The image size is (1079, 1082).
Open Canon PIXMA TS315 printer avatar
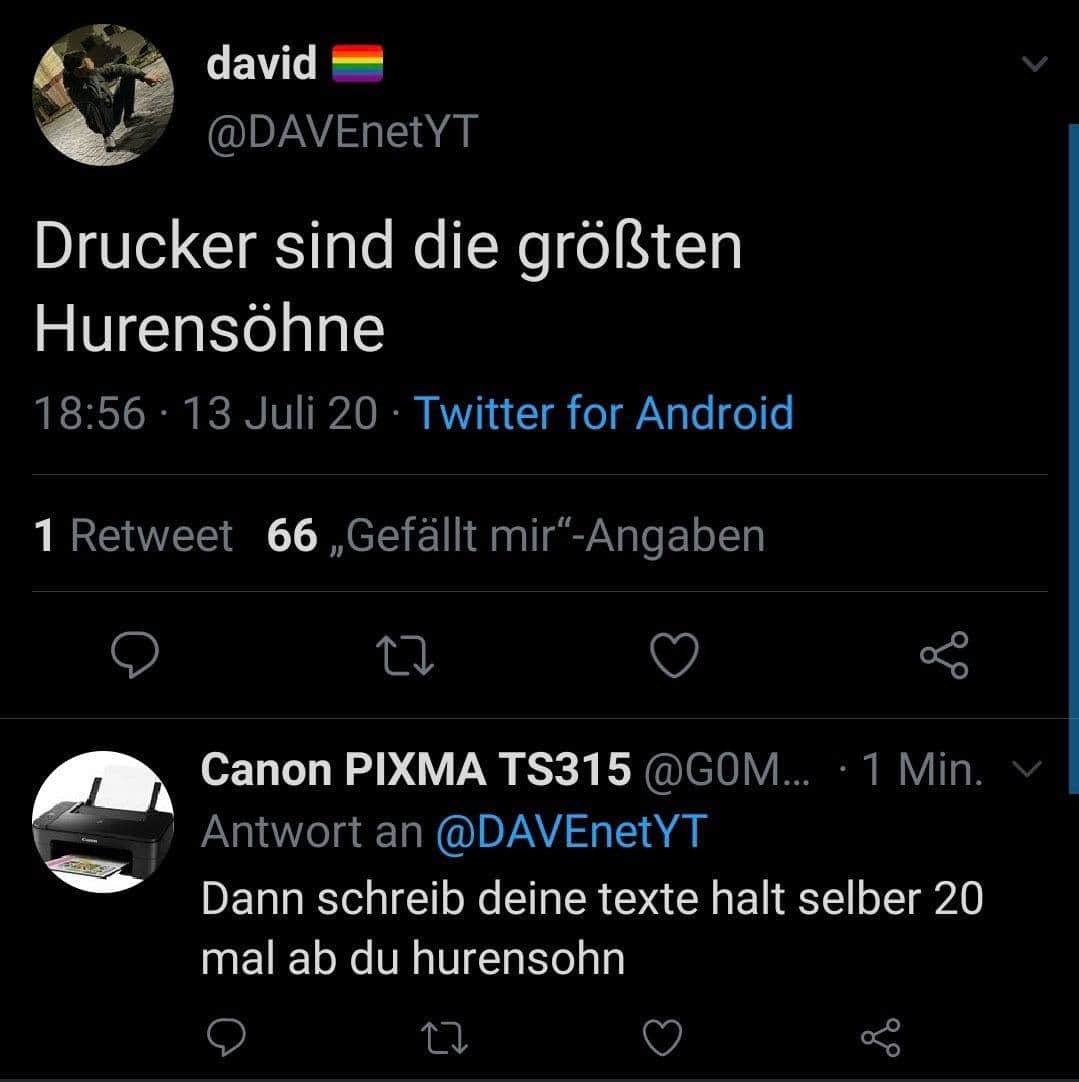(x=104, y=822)
